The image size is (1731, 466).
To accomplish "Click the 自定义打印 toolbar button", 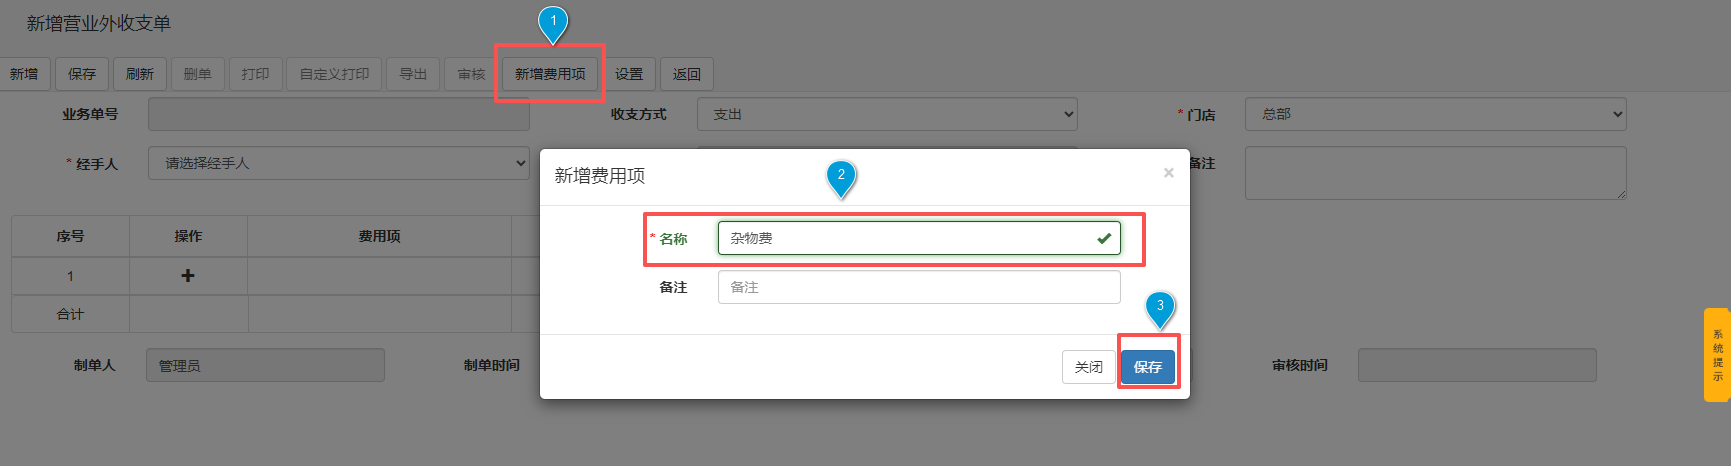I will click(x=334, y=74).
